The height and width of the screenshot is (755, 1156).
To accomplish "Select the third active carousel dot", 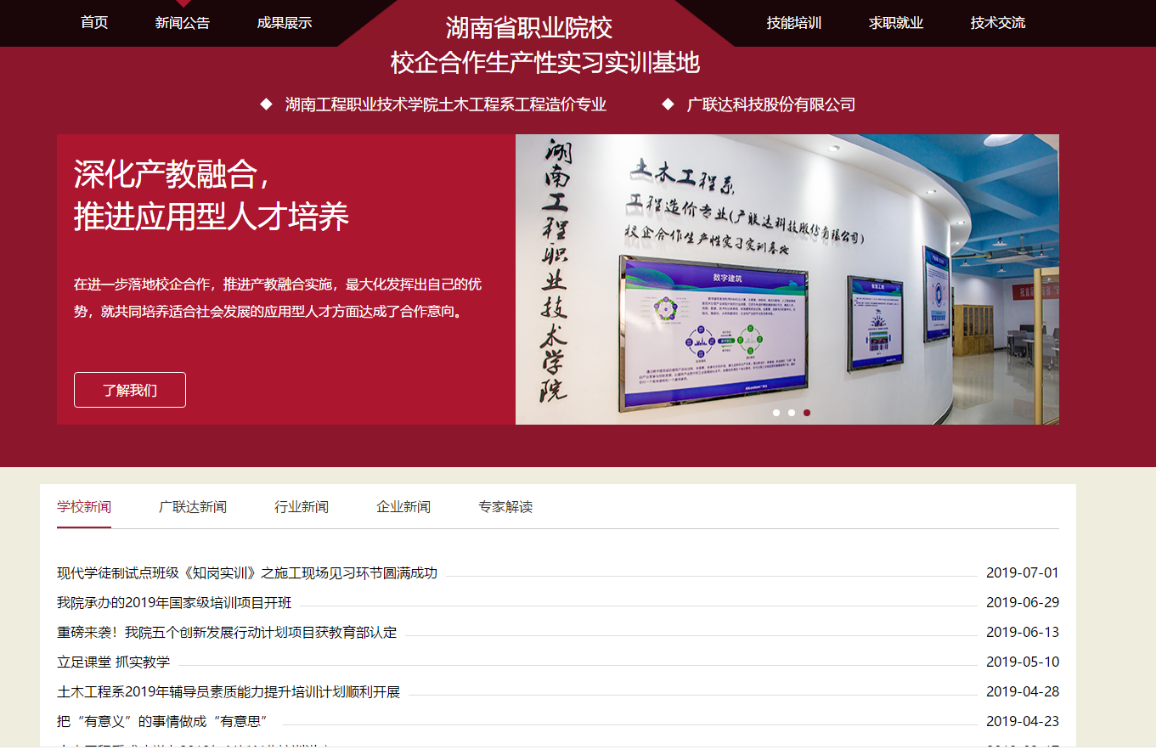I will (x=807, y=412).
